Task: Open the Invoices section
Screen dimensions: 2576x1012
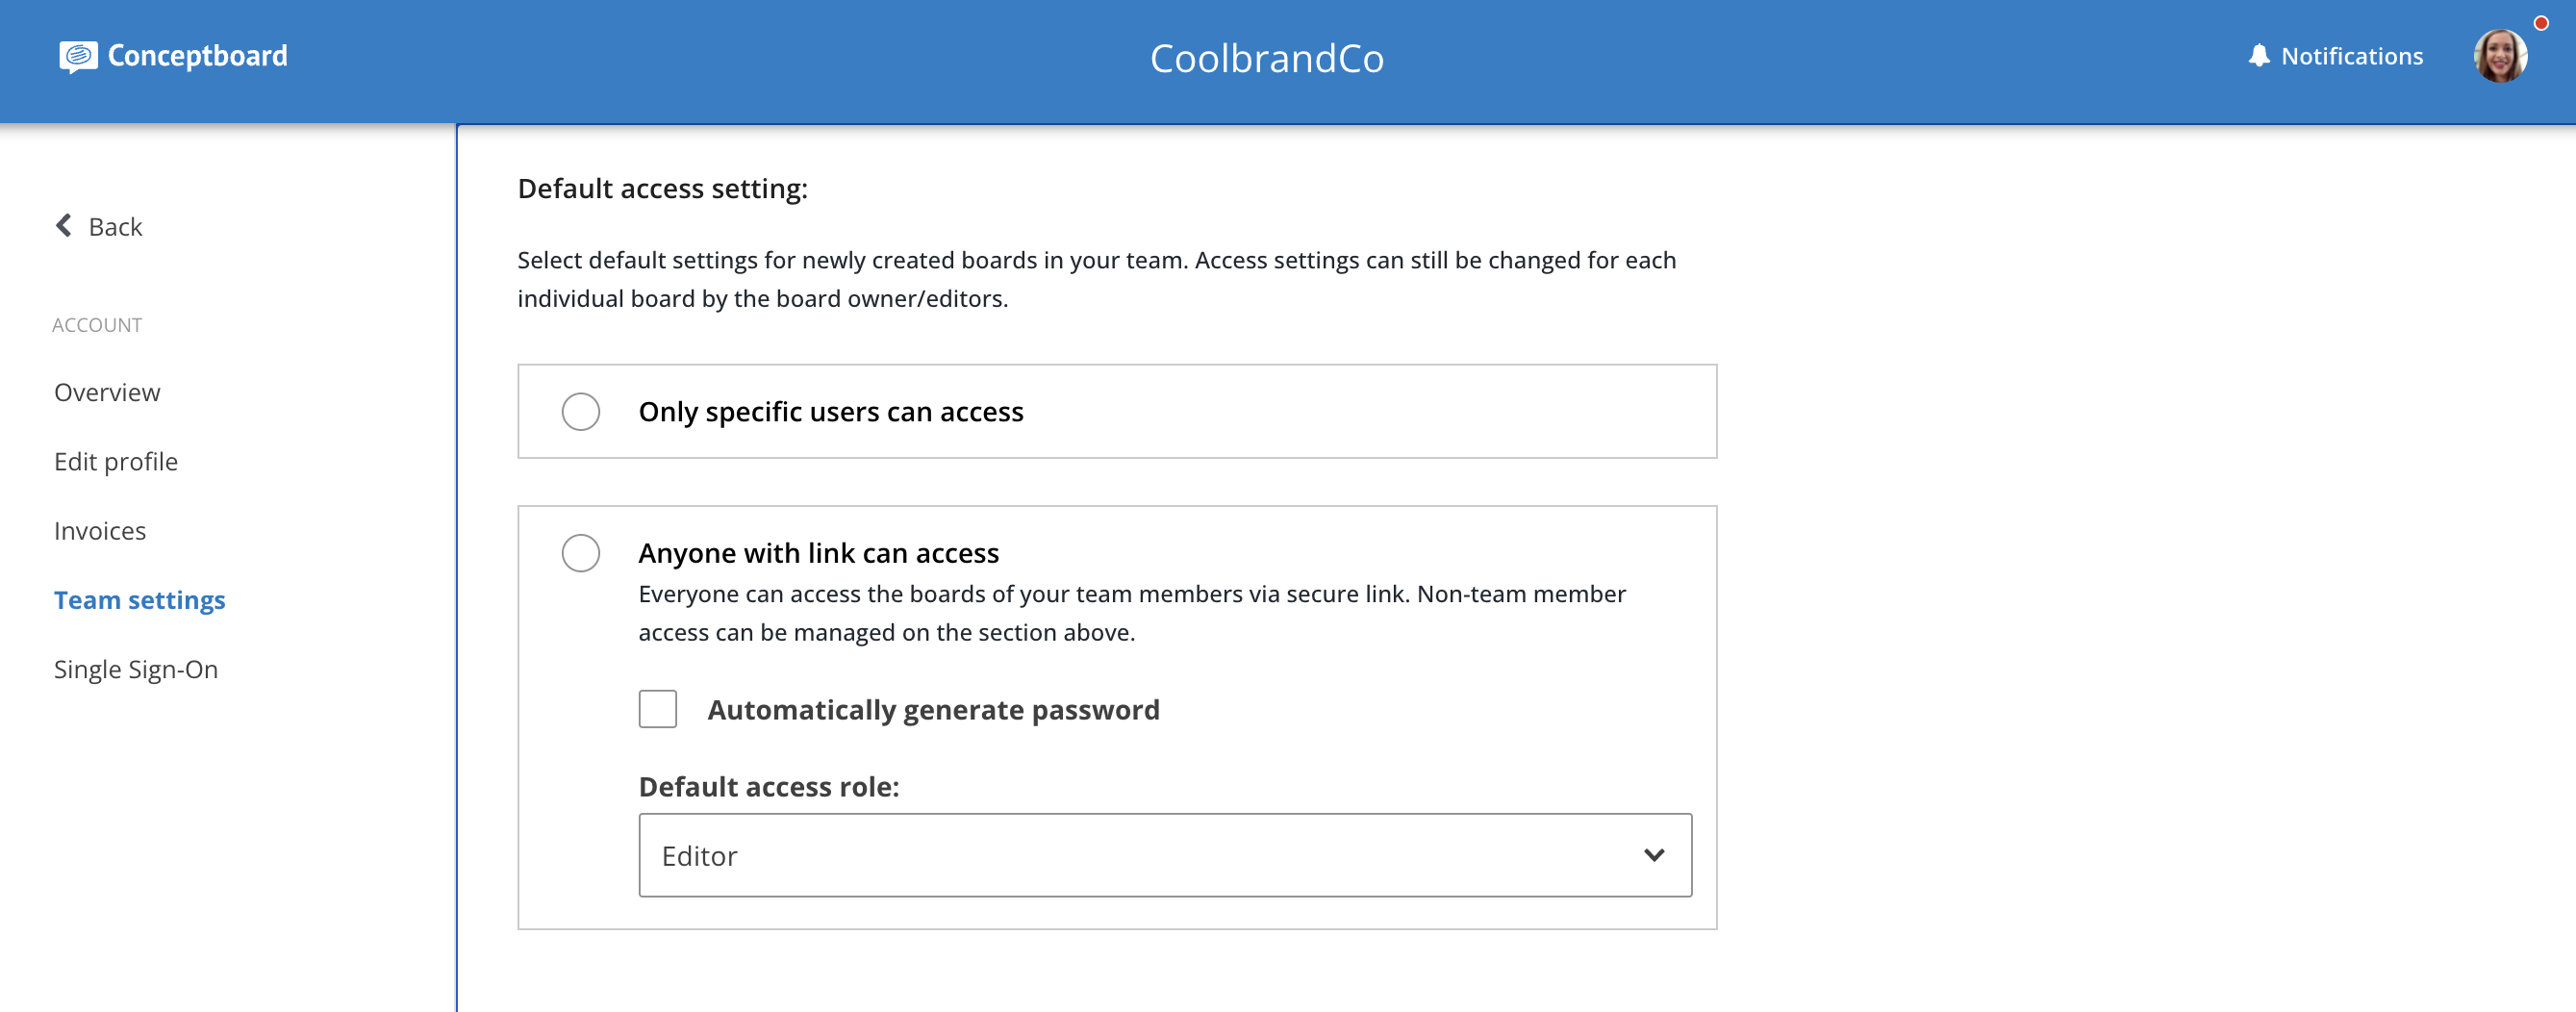Action: coord(100,530)
